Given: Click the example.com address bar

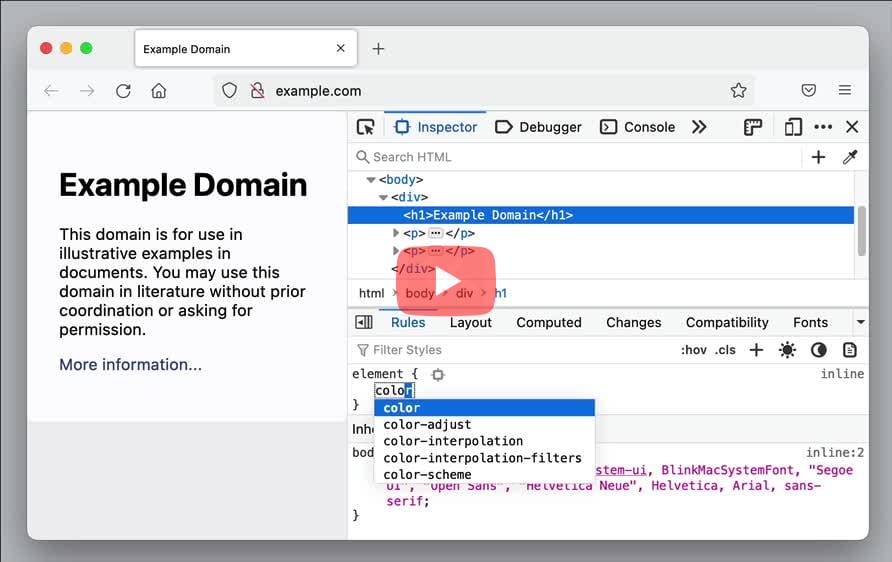Looking at the screenshot, I should pyautogui.click(x=484, y=90).
